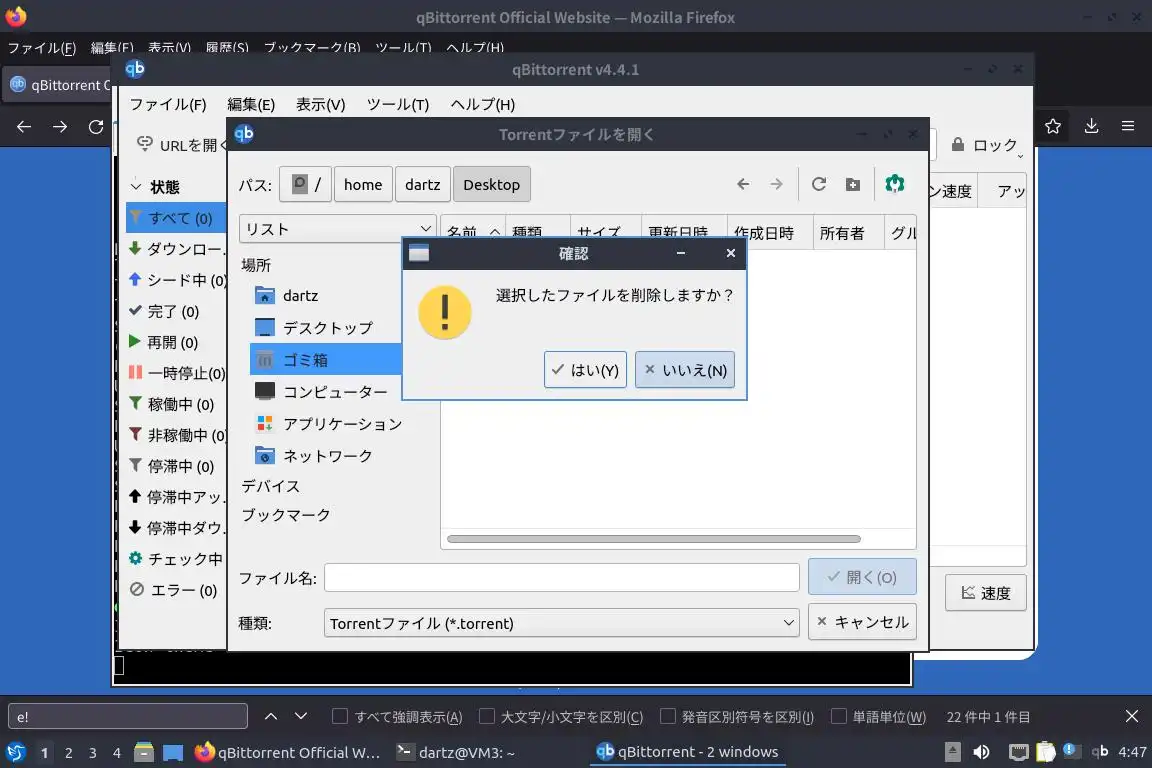Click キャンセル in file dialog
This screenshot has width=1152, height=768.
coord(862,622)
